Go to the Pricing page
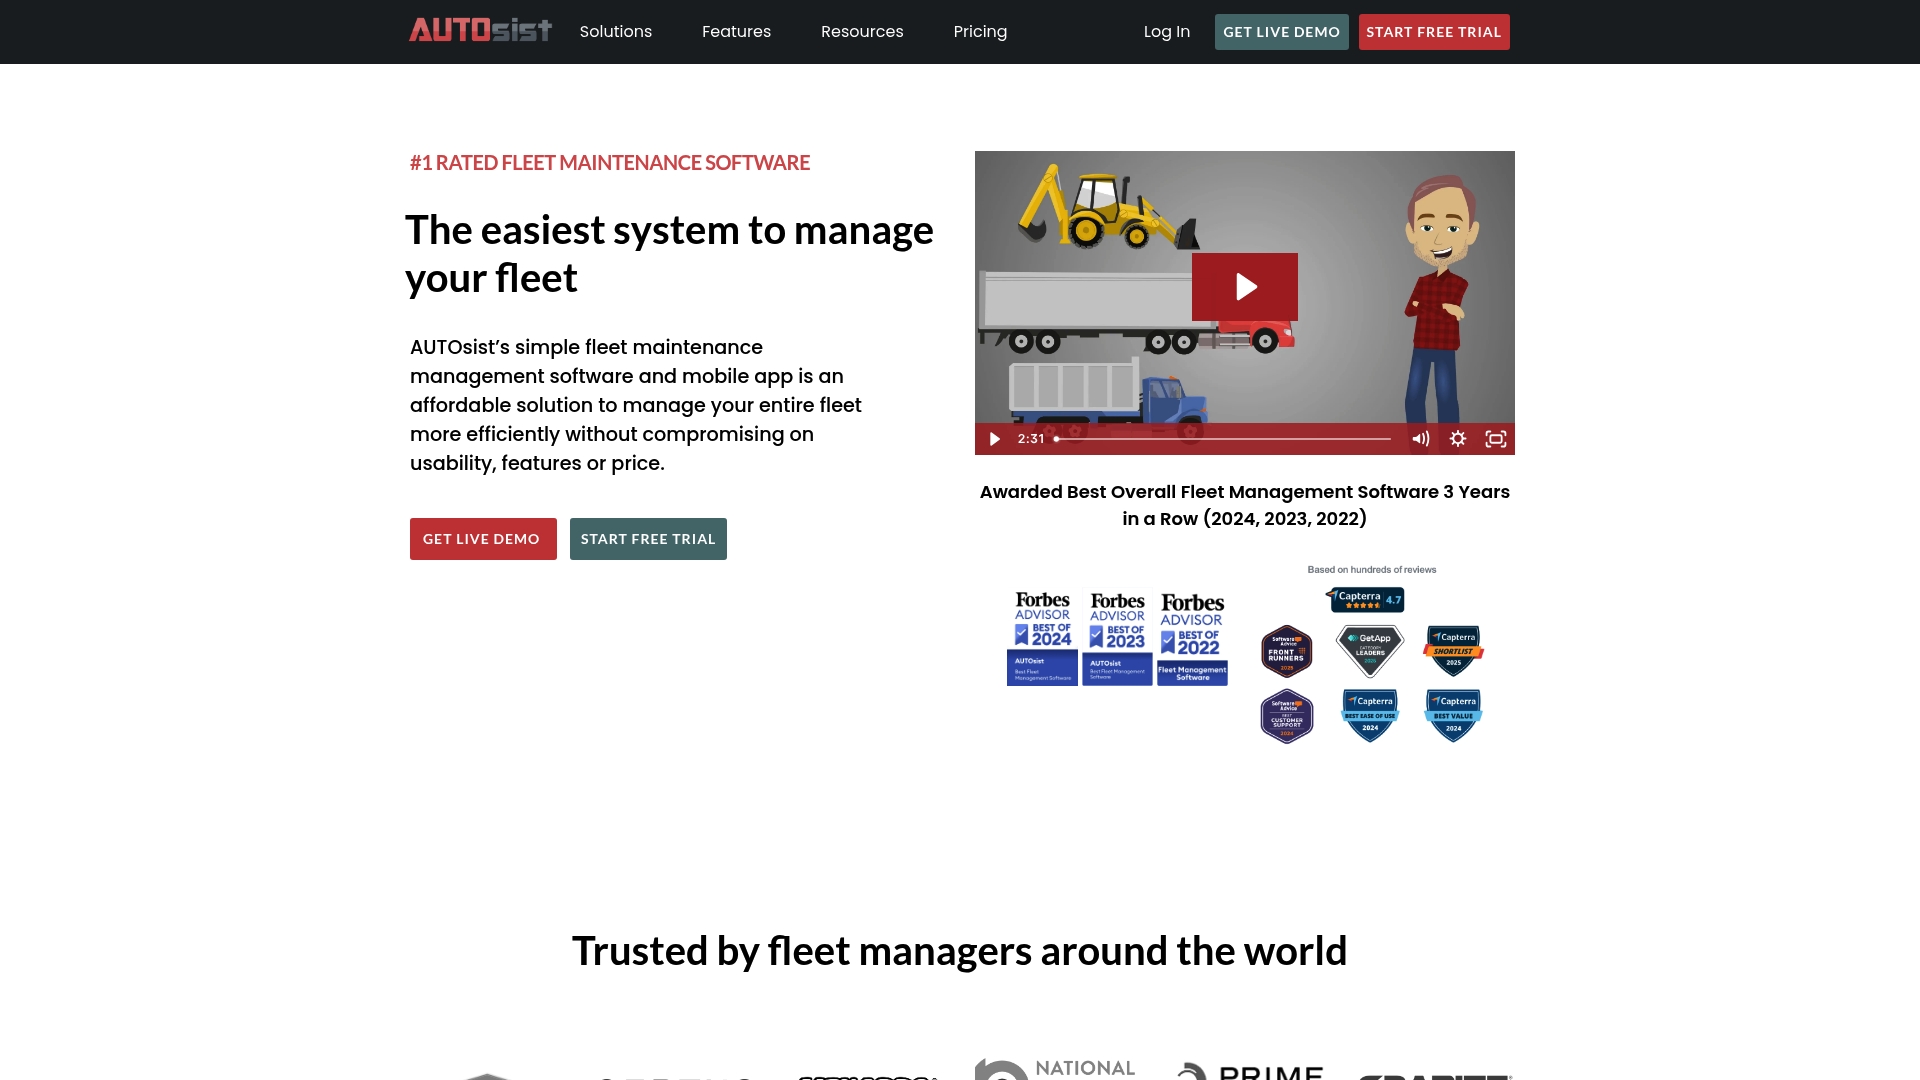Viewport: 1920px width, 1080px height. click(x=979, y=32)
